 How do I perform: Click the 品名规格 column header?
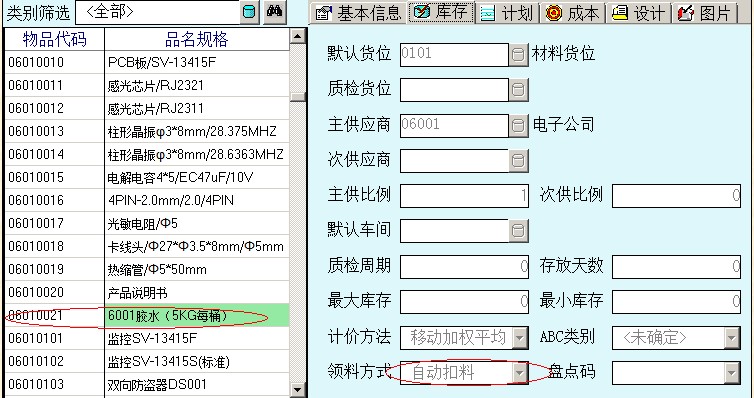click(197, 39)
